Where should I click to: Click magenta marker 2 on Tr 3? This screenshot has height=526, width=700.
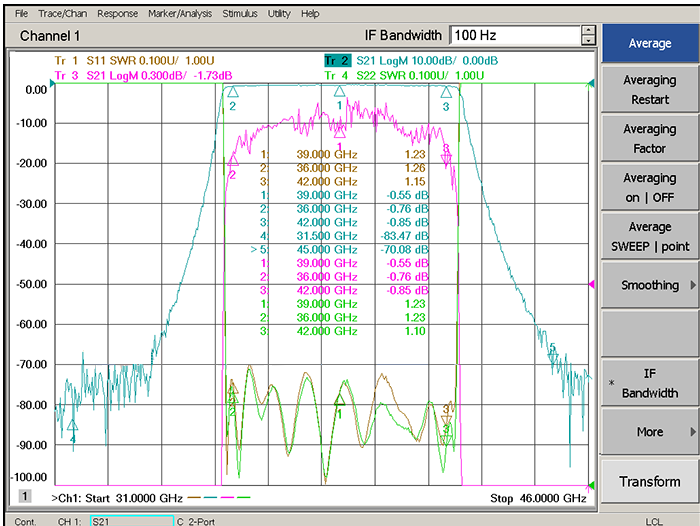coord(233,160)
